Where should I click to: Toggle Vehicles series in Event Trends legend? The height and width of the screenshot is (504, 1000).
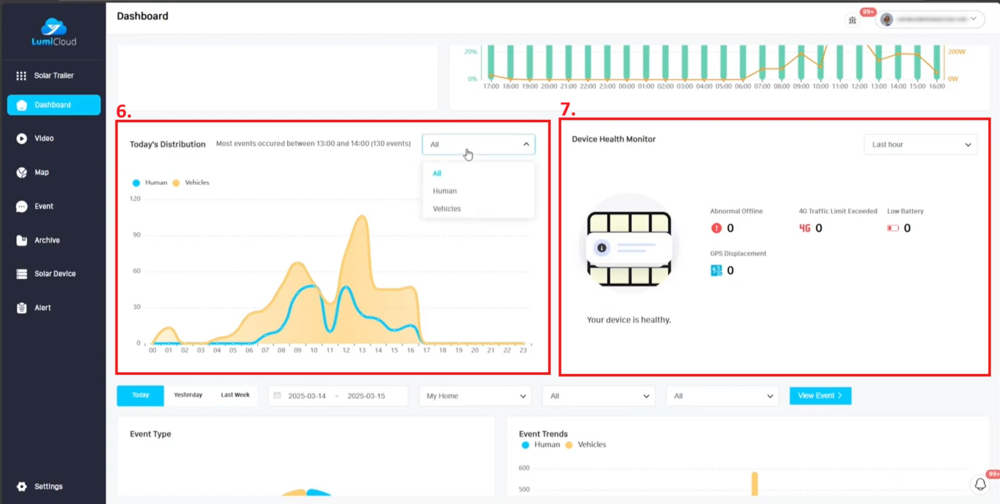(x=586, y=445)
